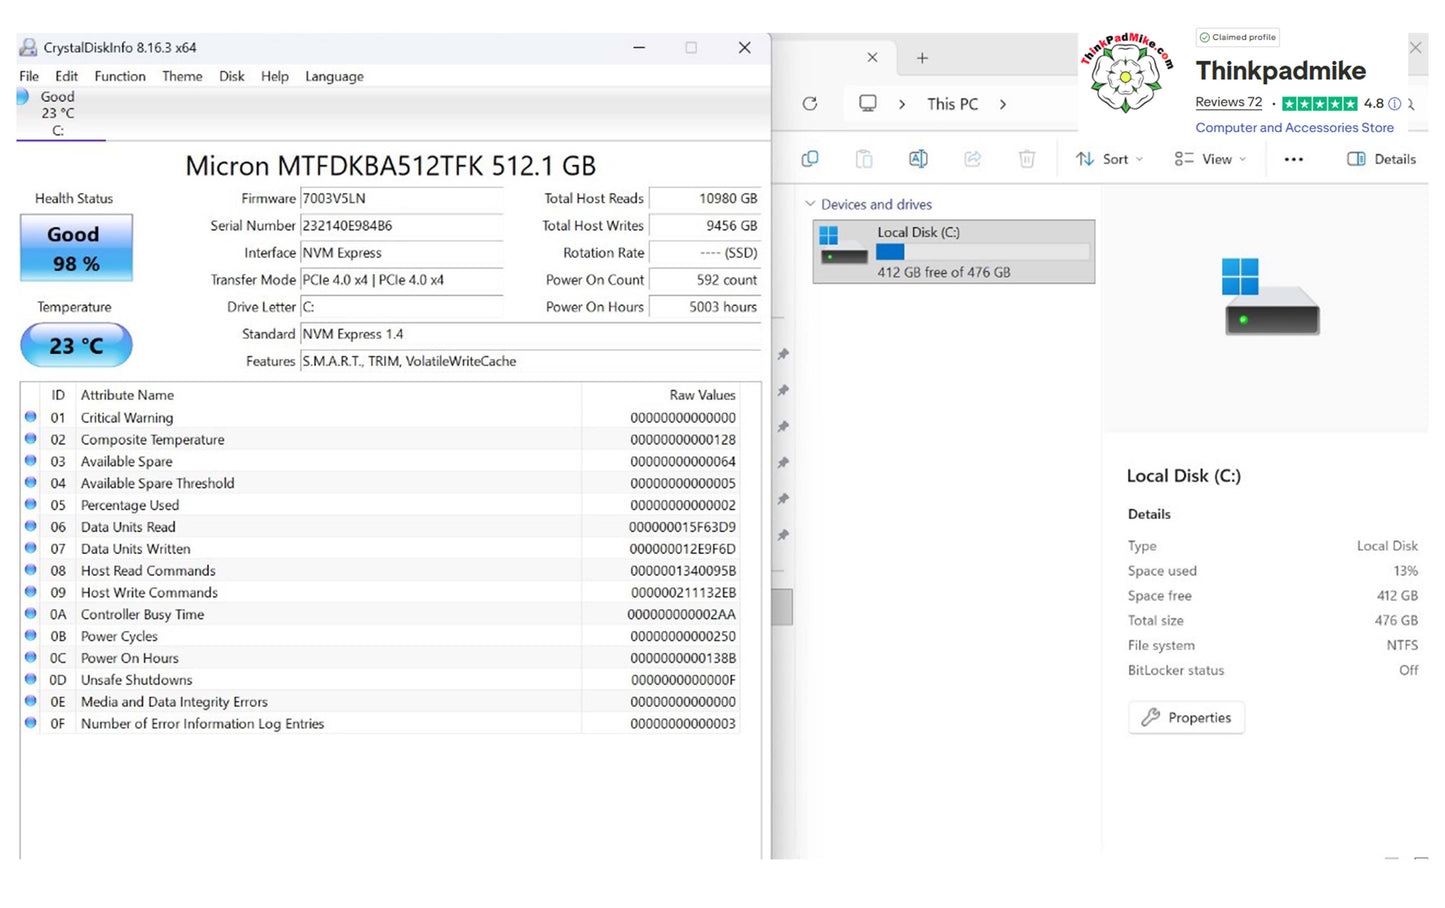Click the Rename icon in Explorer toolbar

click(x=918, y=159)
